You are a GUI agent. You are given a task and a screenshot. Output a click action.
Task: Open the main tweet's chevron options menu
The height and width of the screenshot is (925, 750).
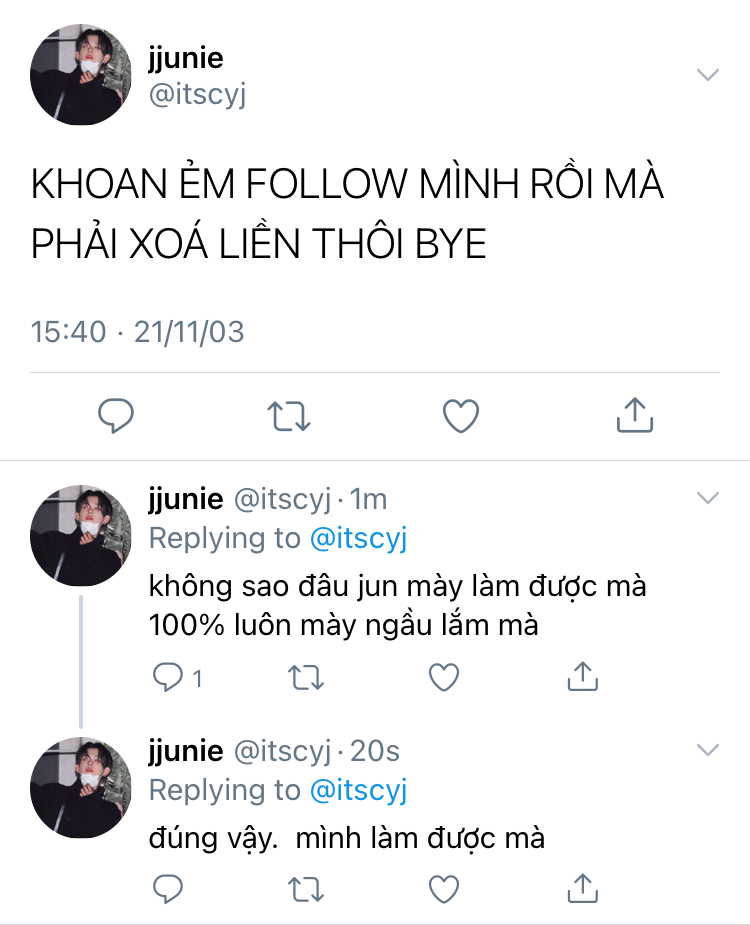click(x=708, y=75)
